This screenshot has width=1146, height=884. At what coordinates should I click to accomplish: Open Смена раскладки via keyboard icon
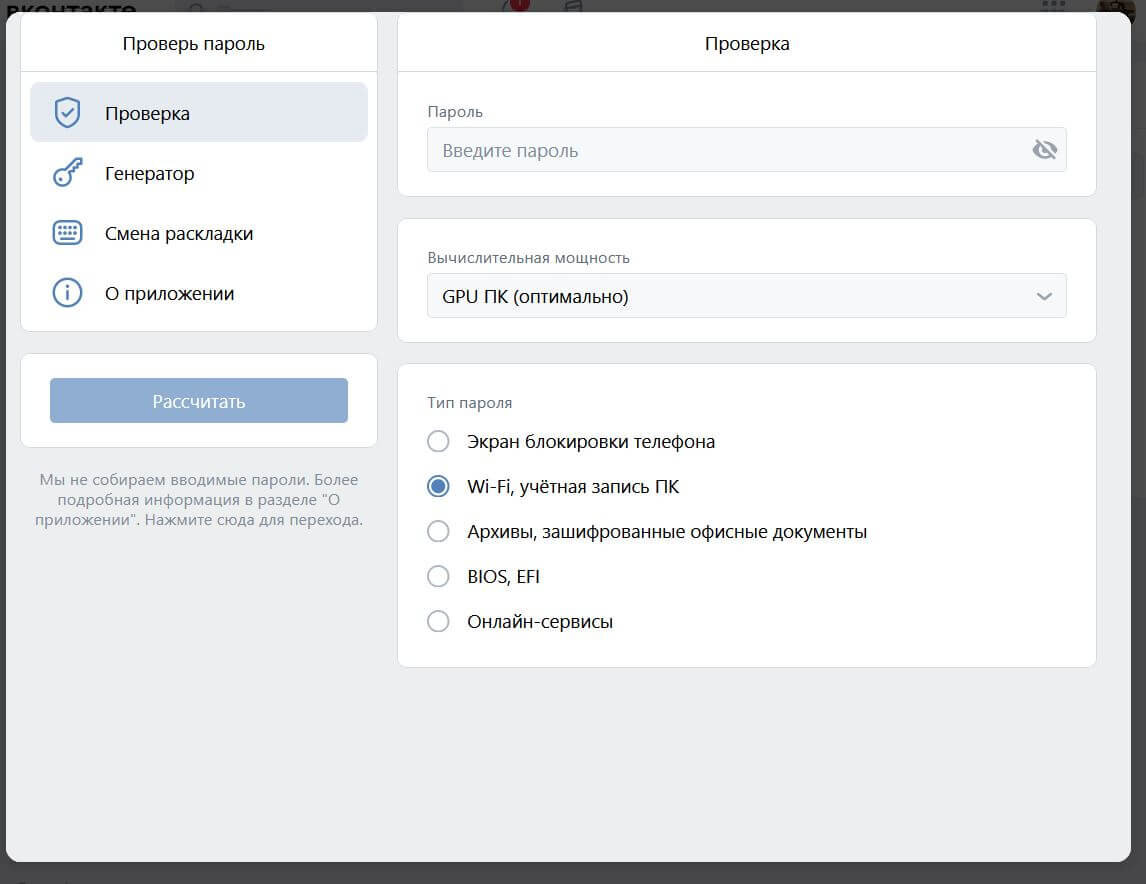click(66, 232)
